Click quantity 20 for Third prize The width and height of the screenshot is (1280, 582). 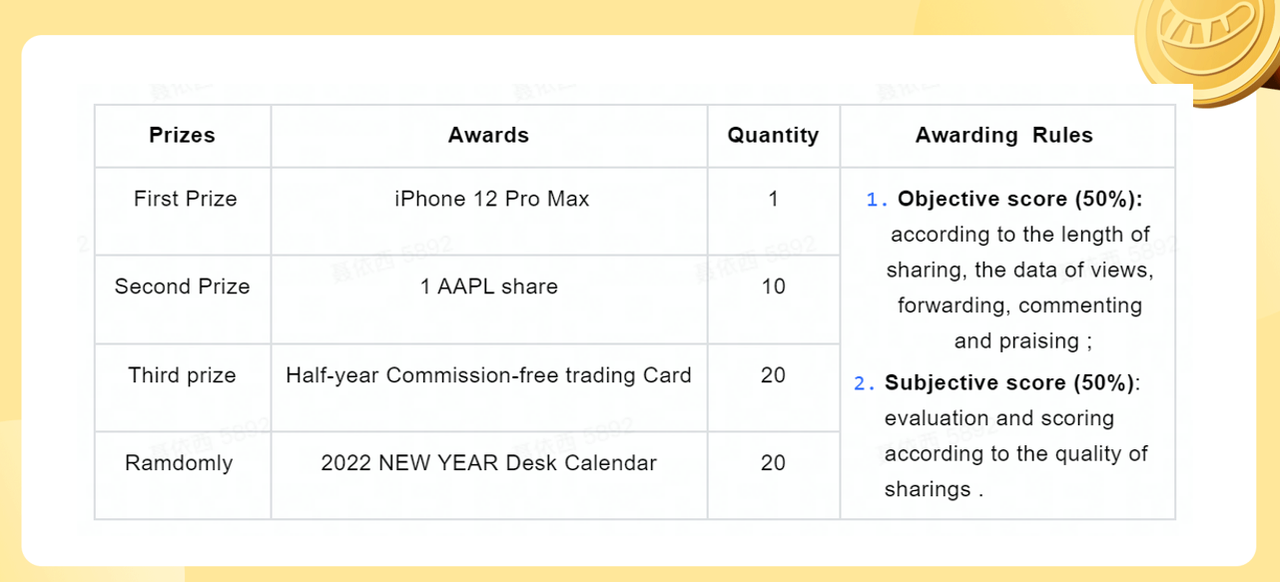point(773,376)
